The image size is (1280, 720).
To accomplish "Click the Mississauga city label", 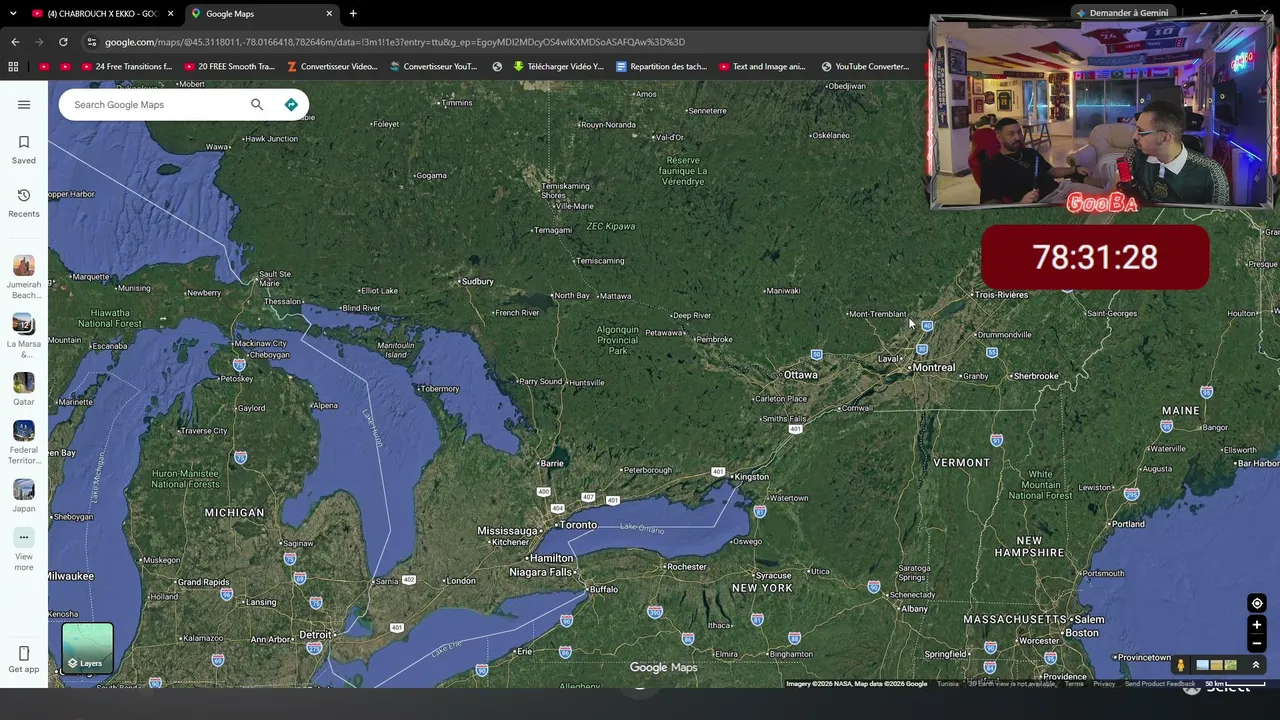I will click(x=508, y=531).
